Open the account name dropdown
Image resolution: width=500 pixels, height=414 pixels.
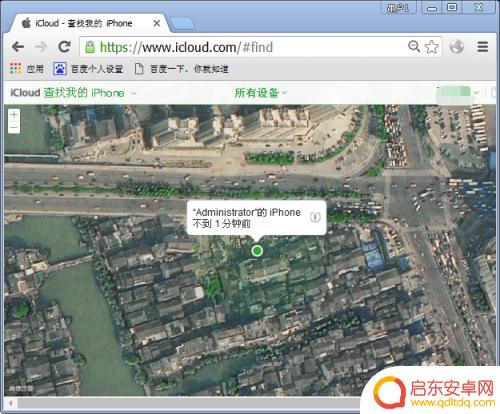[x=458, y=92]
